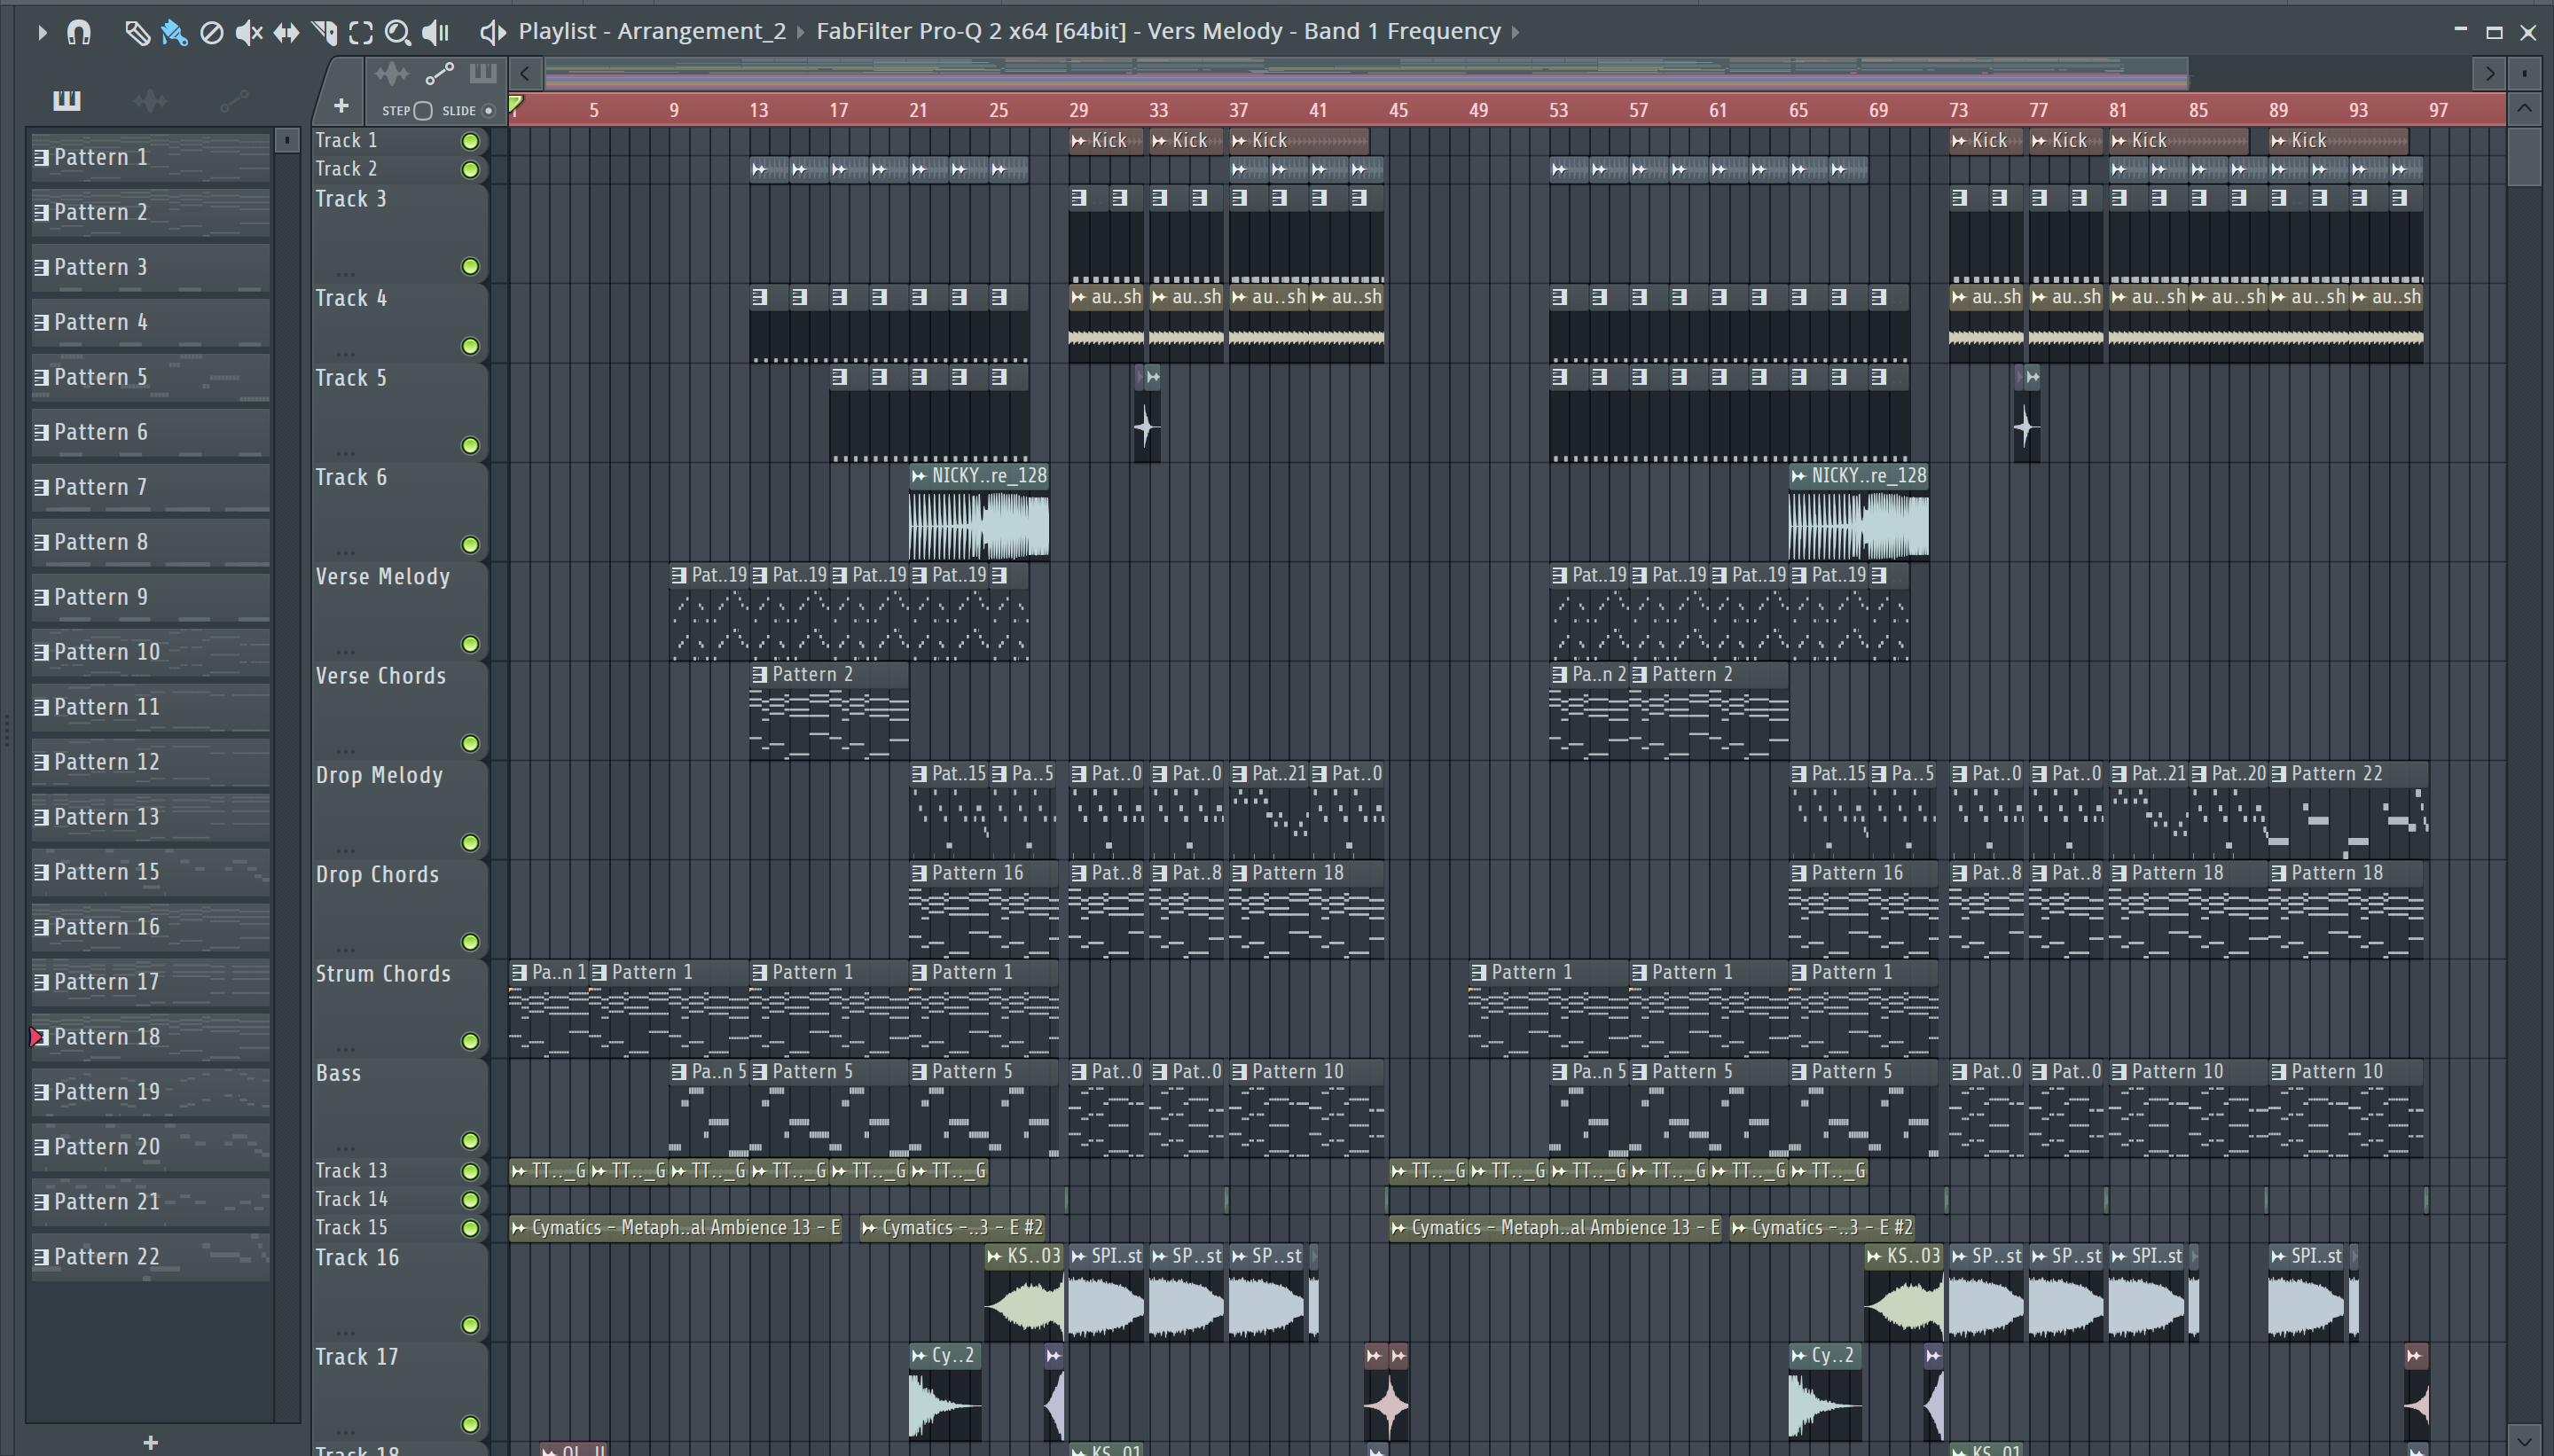Select the Paint brush tool

coord(174,32)
